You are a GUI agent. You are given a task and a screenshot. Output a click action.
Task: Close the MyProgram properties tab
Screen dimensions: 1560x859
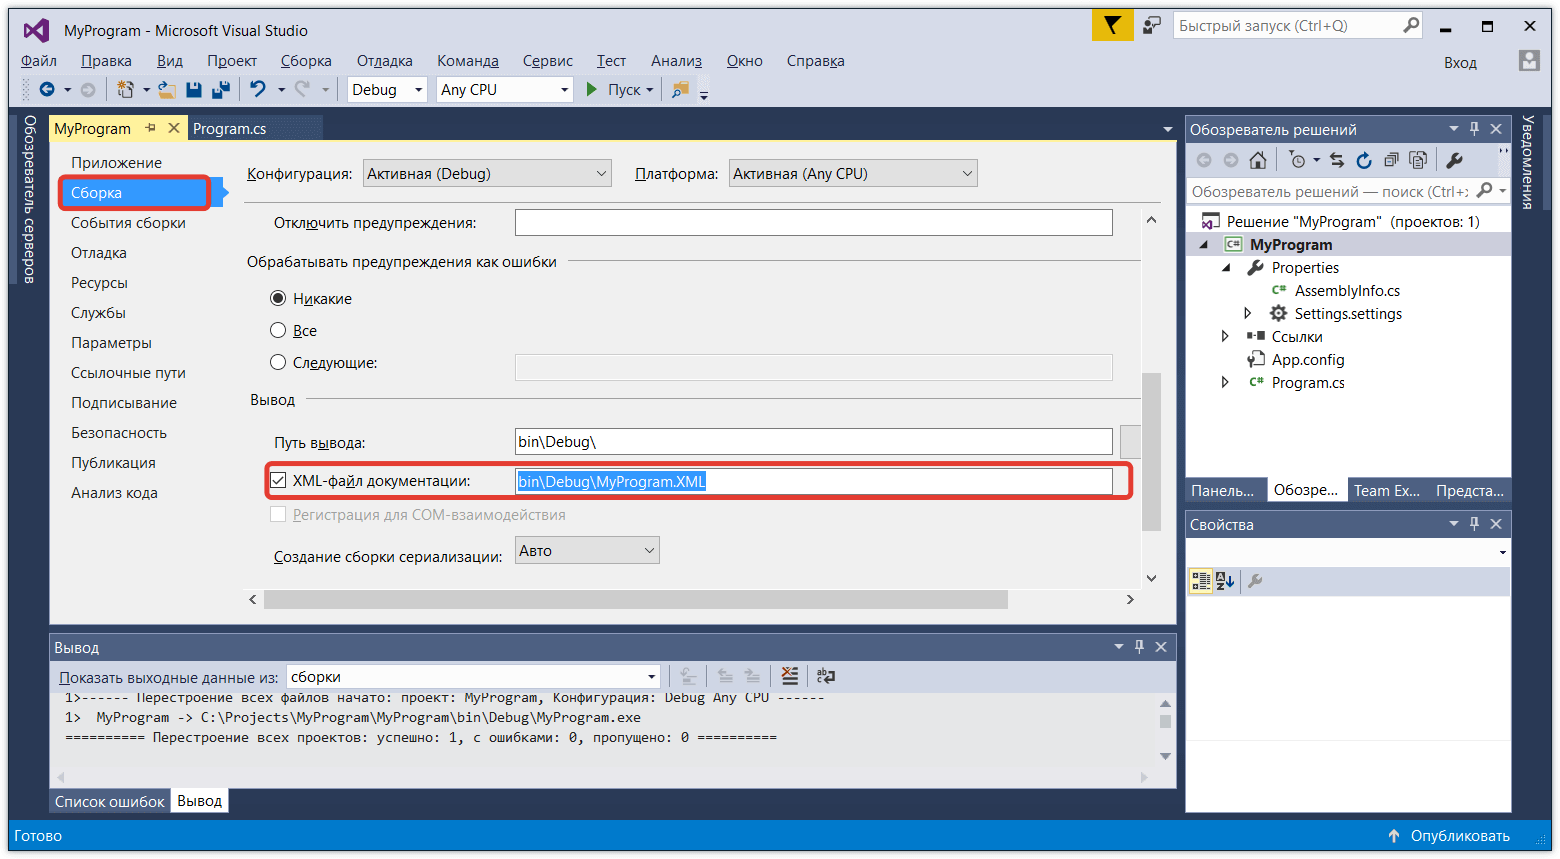coord(173,128)
